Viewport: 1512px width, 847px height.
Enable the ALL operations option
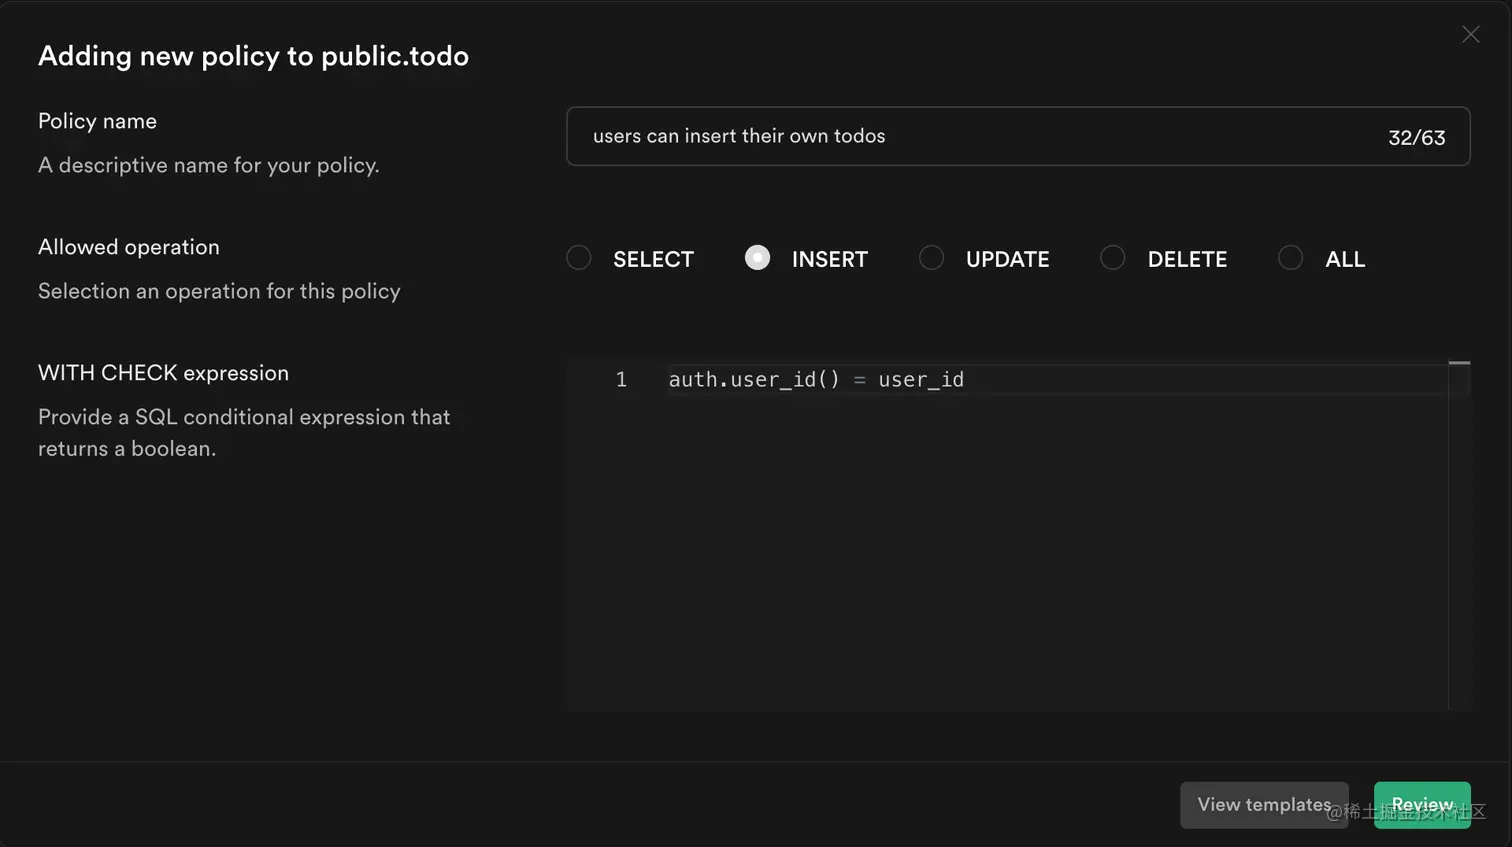click(x=1290, y=258)
